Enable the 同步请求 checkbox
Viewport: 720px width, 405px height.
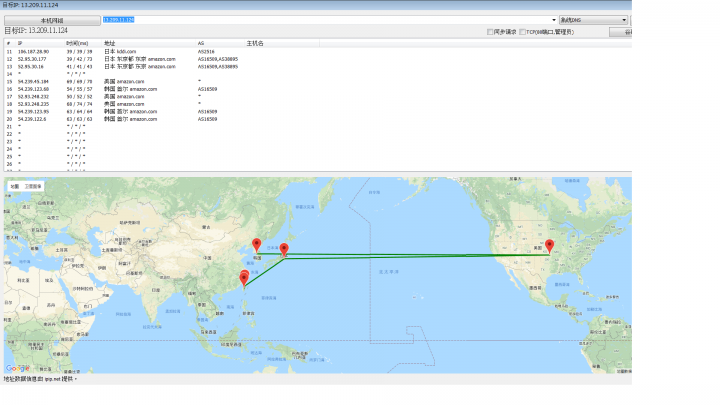490,32
